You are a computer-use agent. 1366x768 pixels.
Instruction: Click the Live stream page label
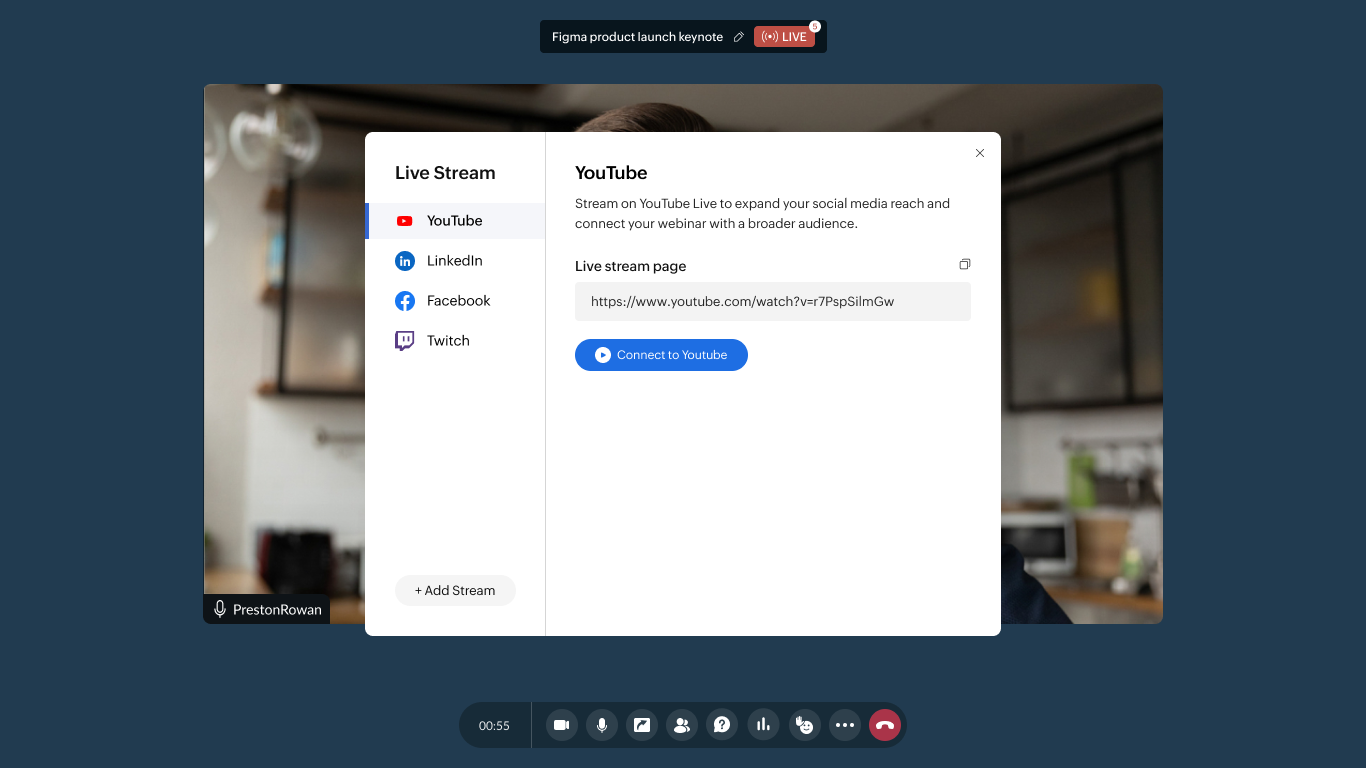pyautogui.click(x=630, y=266)
